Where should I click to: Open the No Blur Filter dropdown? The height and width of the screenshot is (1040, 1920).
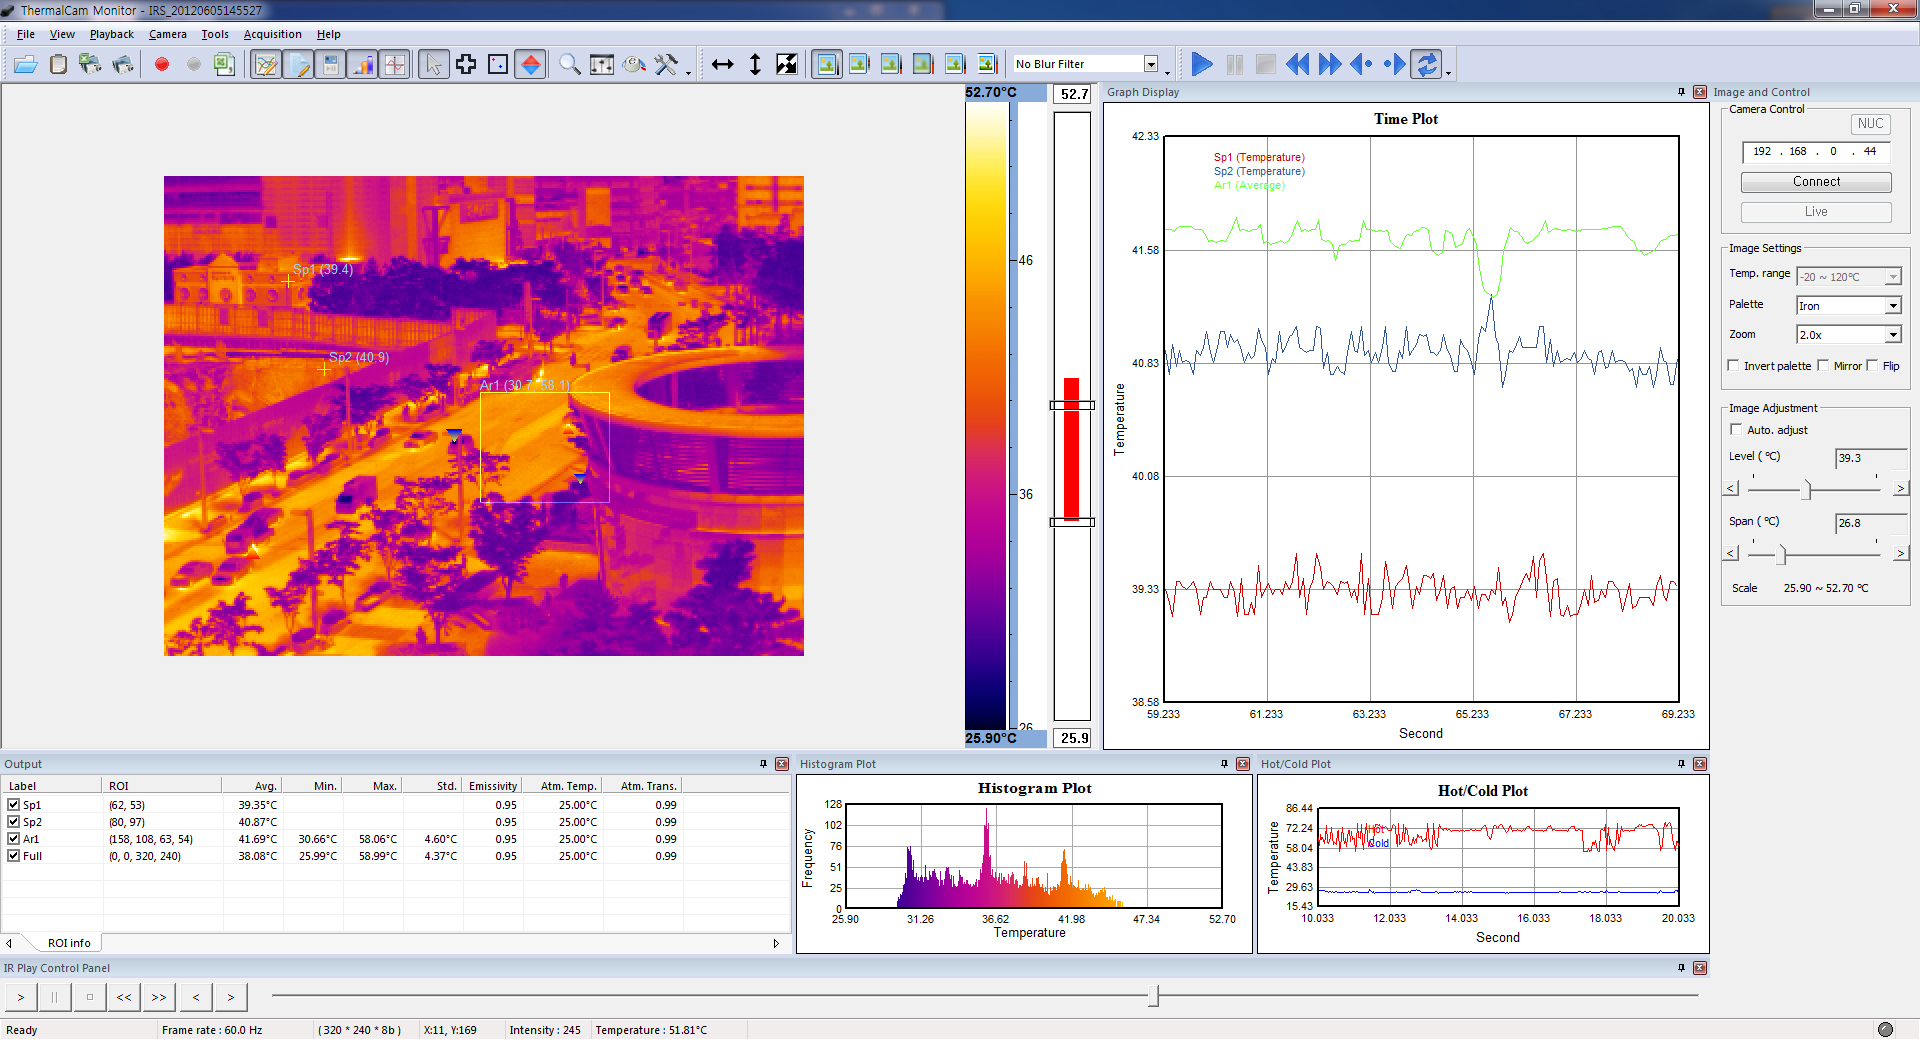(x=1151, y=65)
